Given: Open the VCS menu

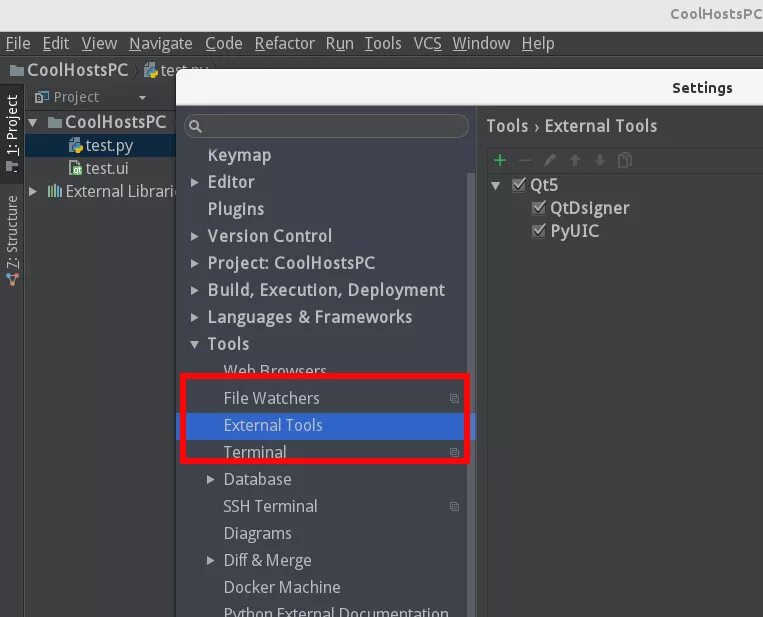Looking at the screenshot, I should pyautogui.click(x=427, y=43).
